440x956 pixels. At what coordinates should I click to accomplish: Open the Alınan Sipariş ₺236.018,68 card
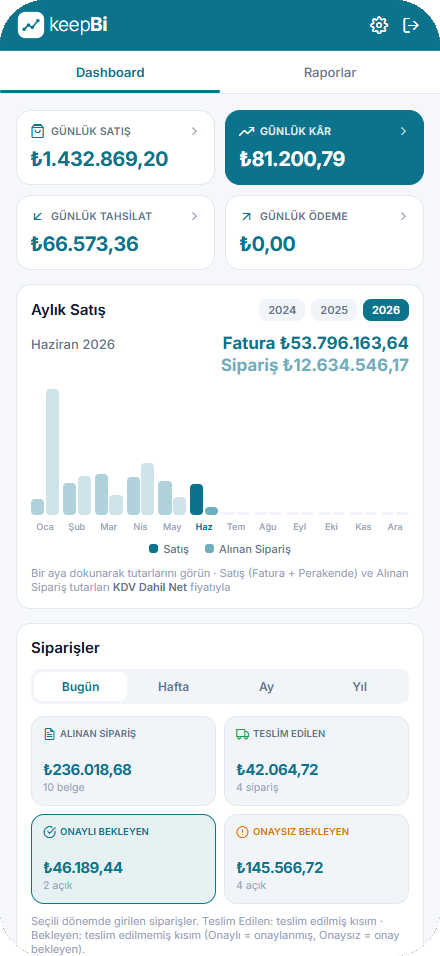tap(123, 761)
